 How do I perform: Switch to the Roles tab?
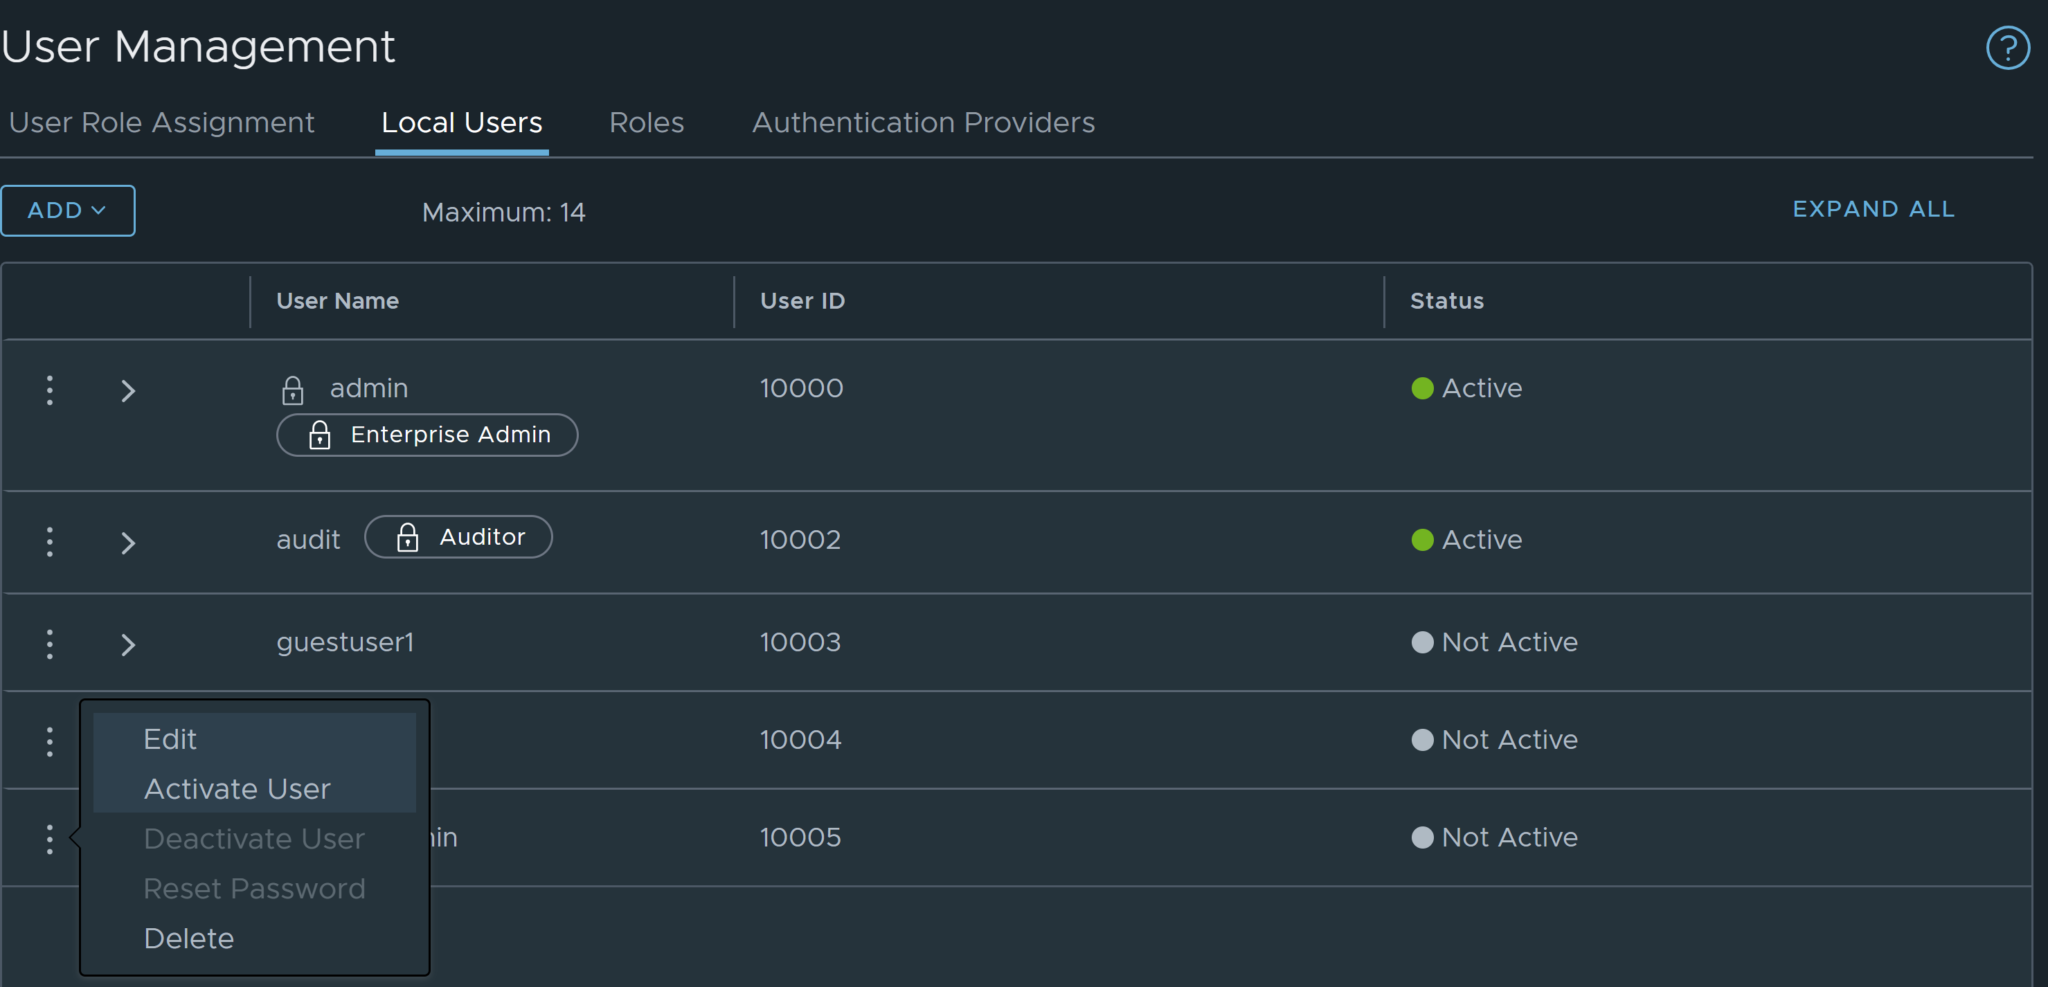click(646, 122)
